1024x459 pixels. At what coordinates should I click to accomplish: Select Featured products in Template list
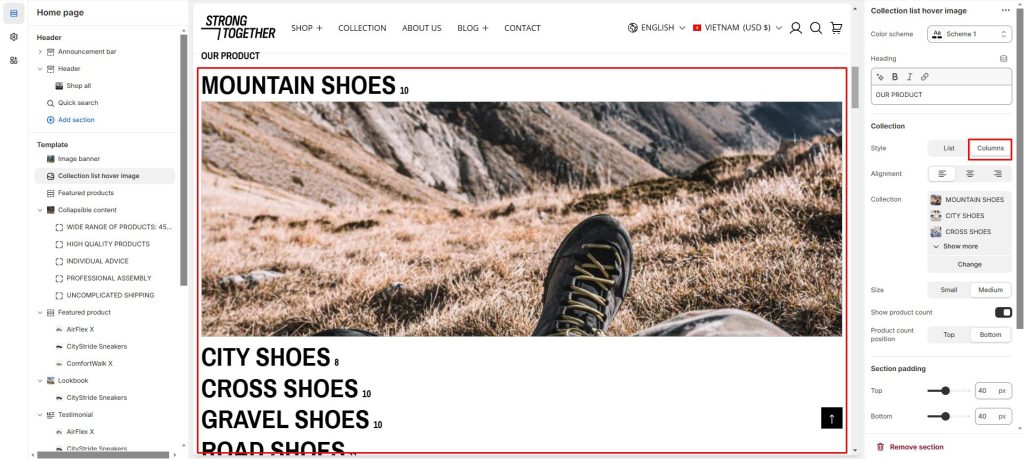[x=86, y=193]
